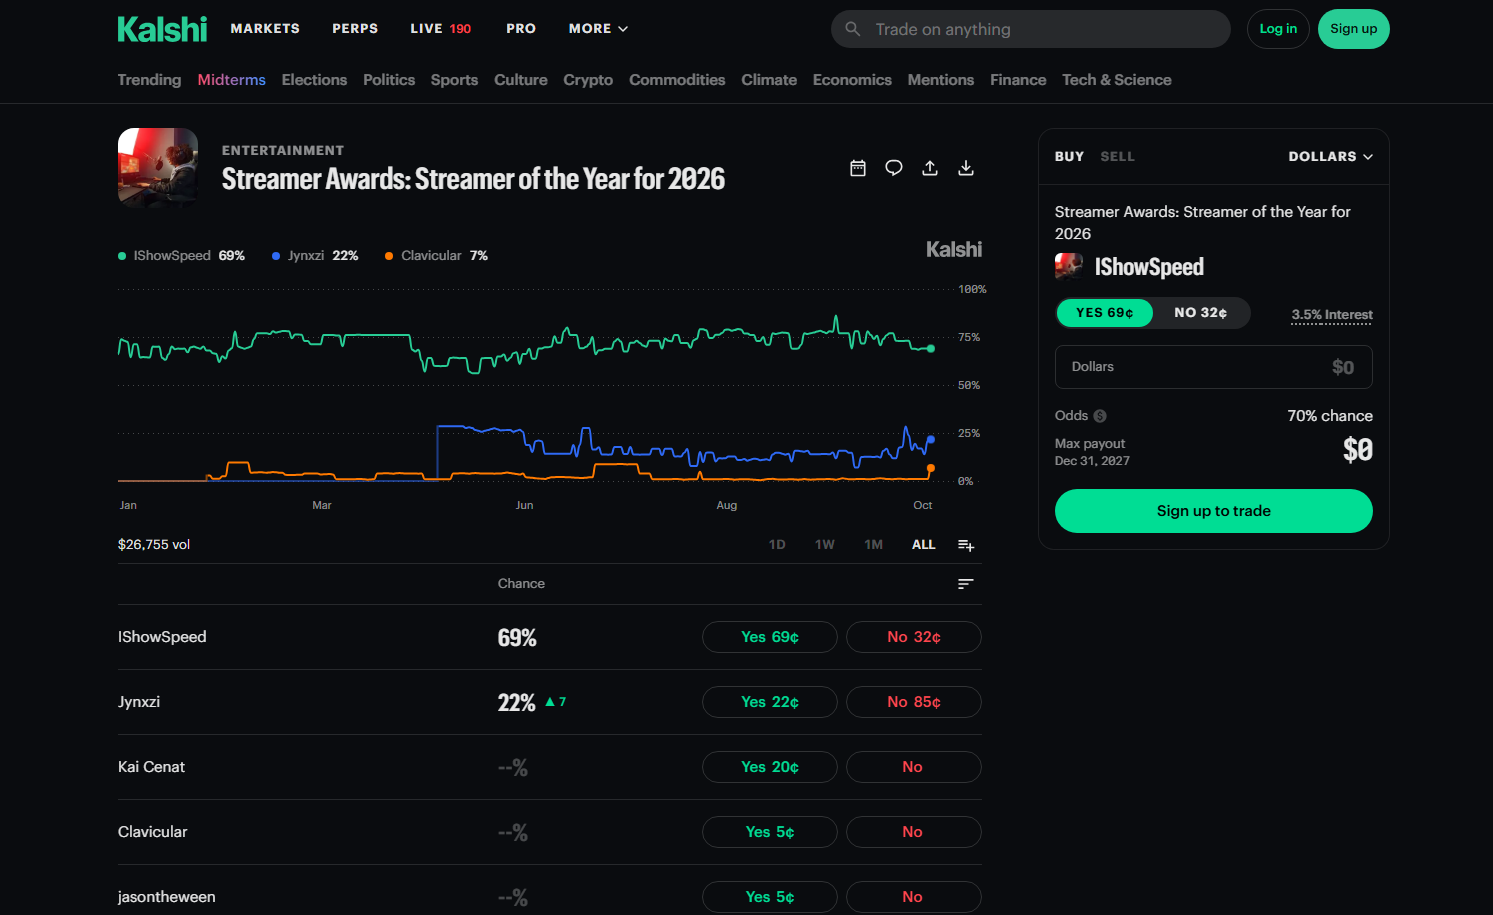
Task: Open the LIVE nav item
Action: 440,29
